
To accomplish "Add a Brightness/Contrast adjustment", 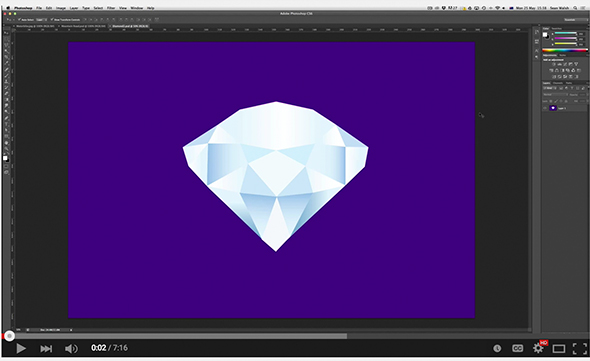I will (x=554, y=64).
